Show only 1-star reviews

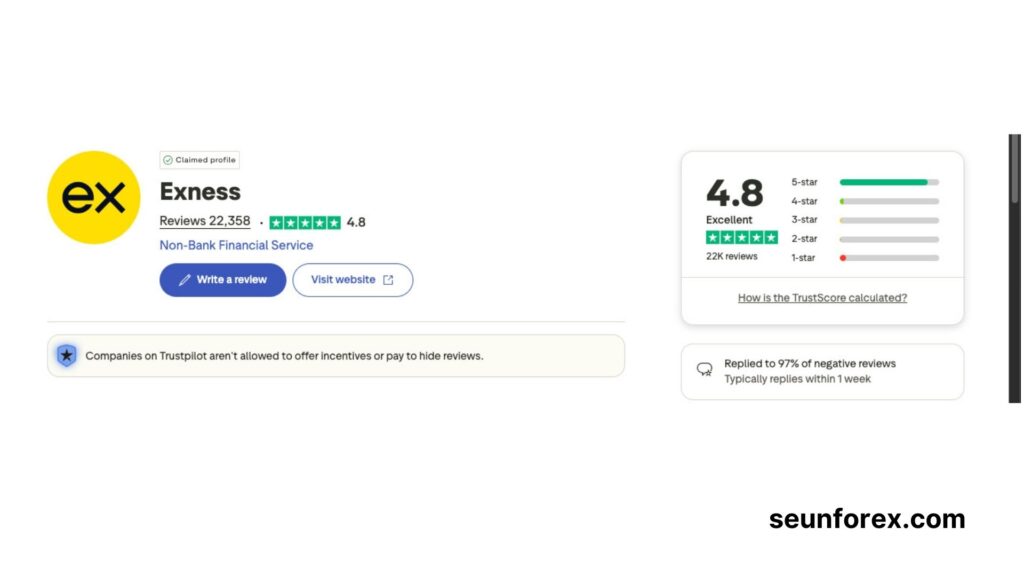point(865,258)
